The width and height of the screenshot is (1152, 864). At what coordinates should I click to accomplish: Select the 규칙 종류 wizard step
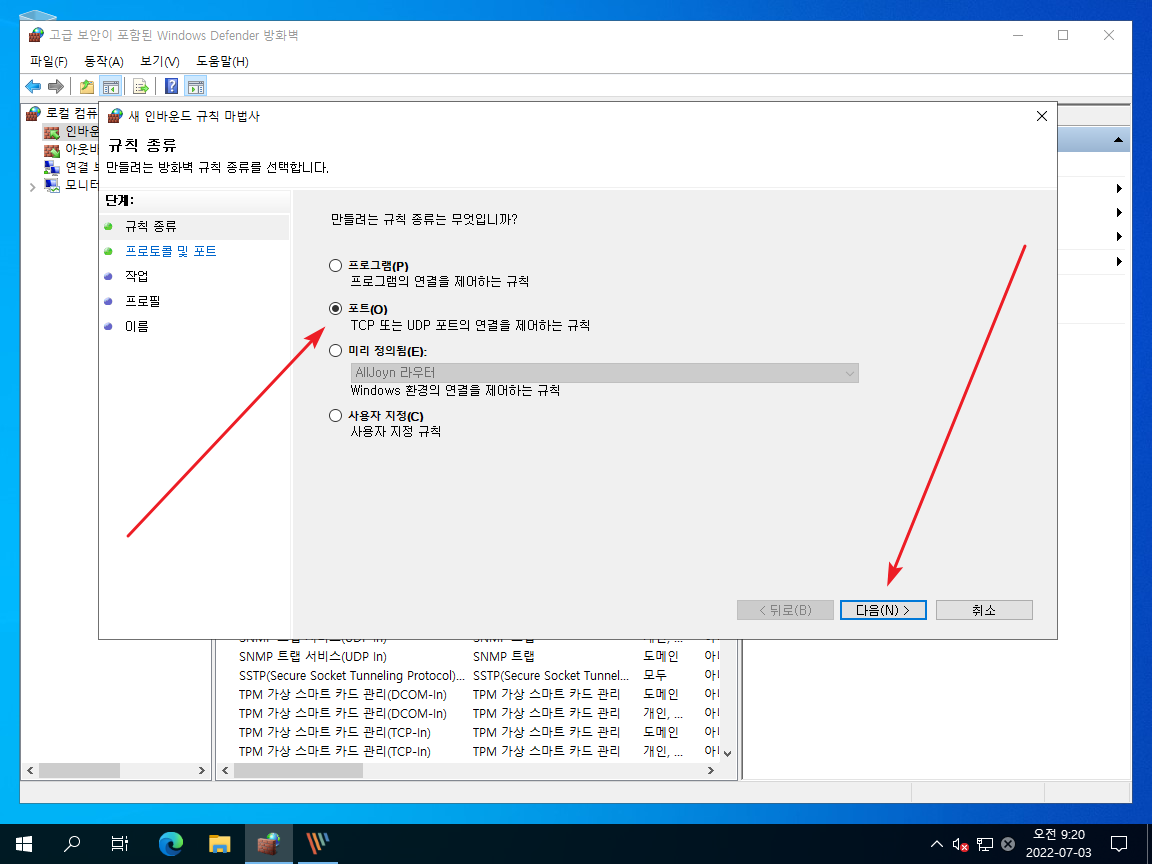click(151, 226)
